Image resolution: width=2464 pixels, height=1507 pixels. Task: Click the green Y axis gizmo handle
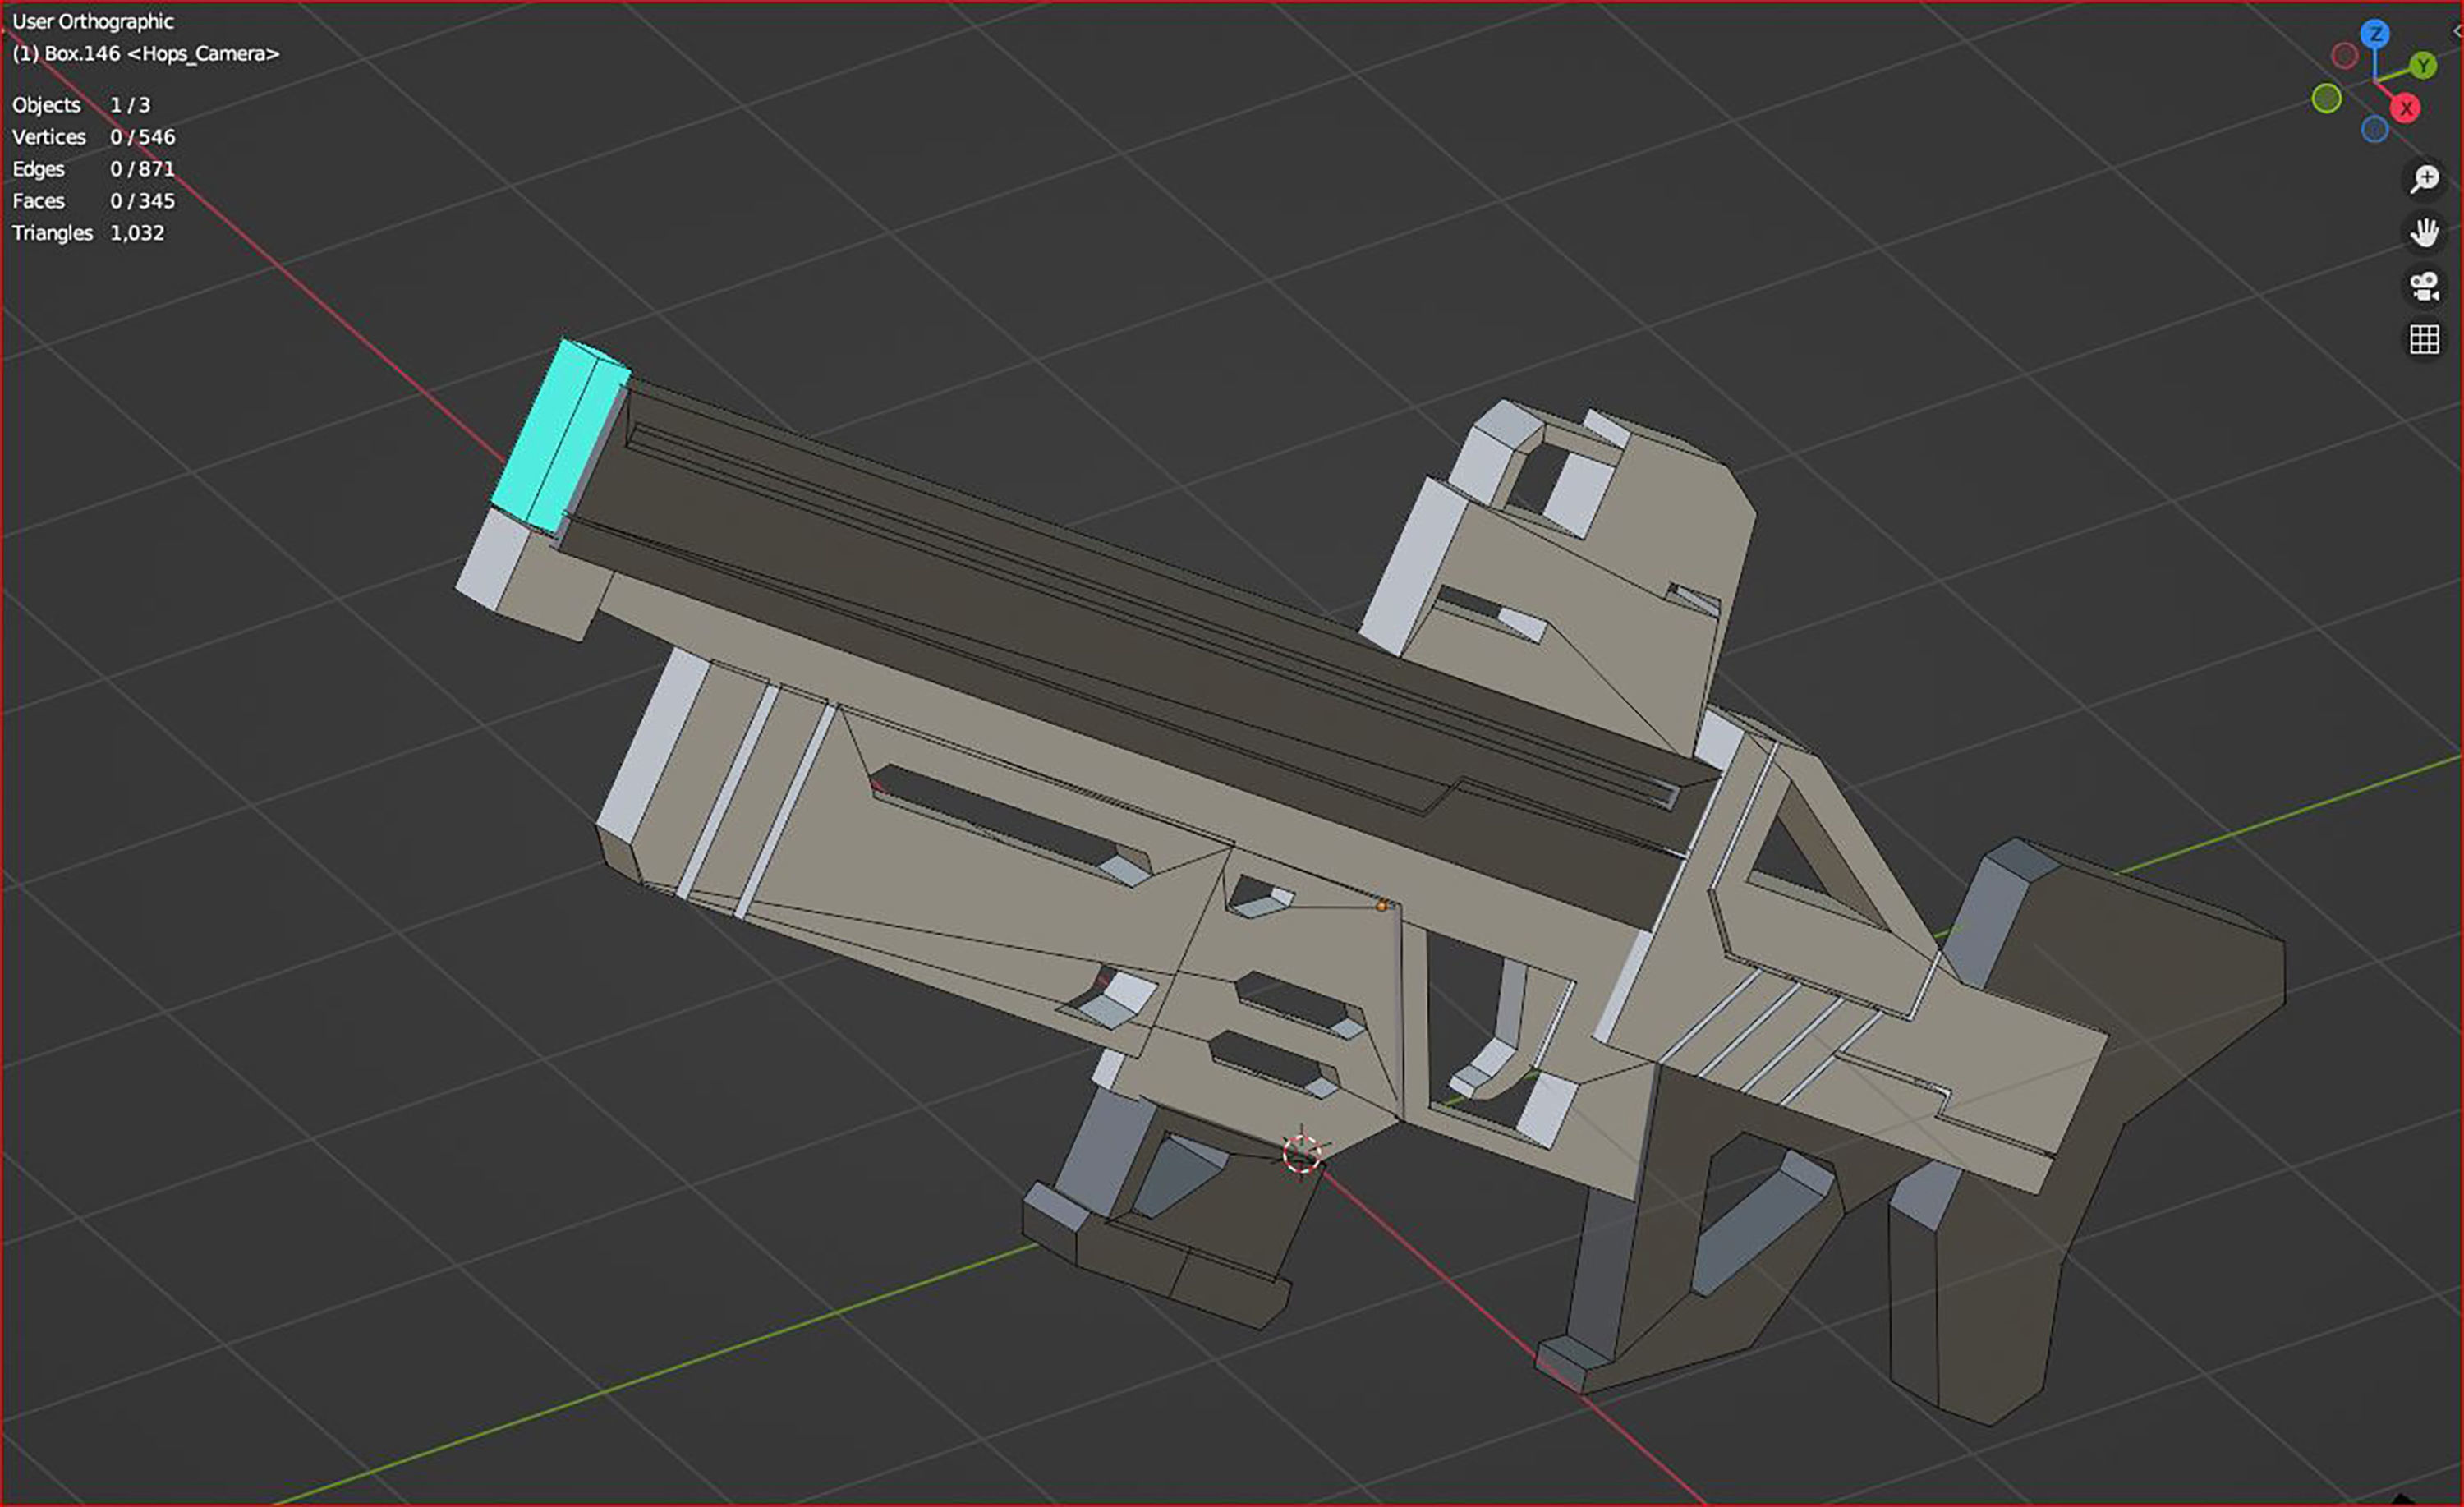pos(2422,66)
